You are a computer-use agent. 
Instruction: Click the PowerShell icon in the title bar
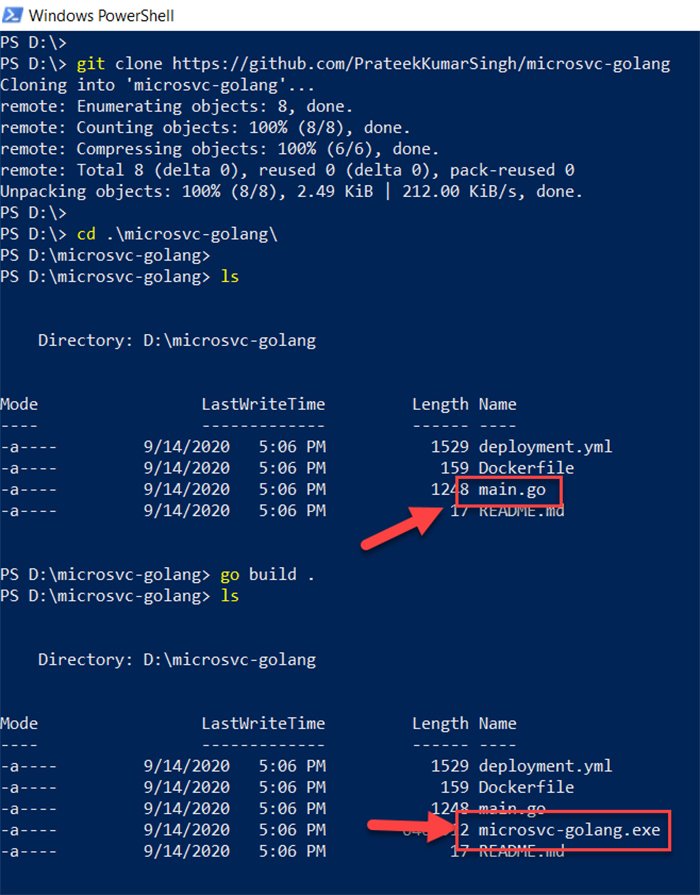pyautogui.click(x=14, y=15)
